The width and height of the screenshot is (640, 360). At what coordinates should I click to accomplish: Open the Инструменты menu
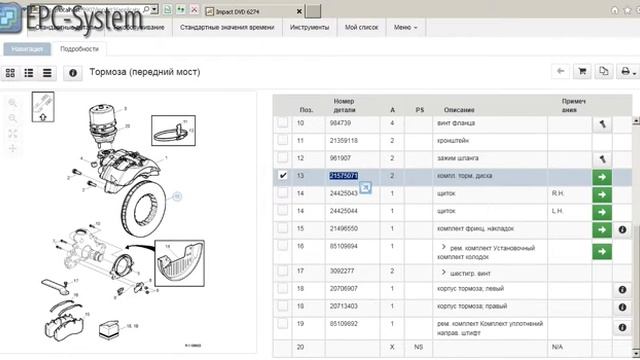309,27
